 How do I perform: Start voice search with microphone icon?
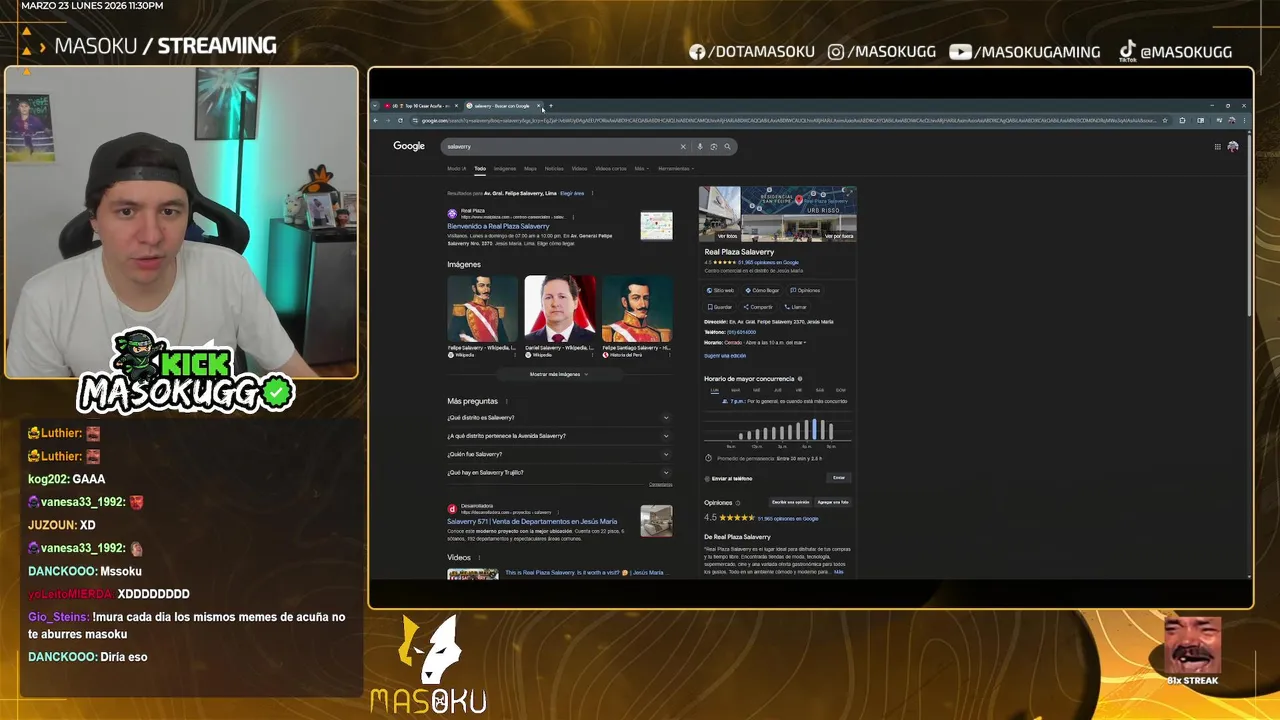(x=700, y=146)
